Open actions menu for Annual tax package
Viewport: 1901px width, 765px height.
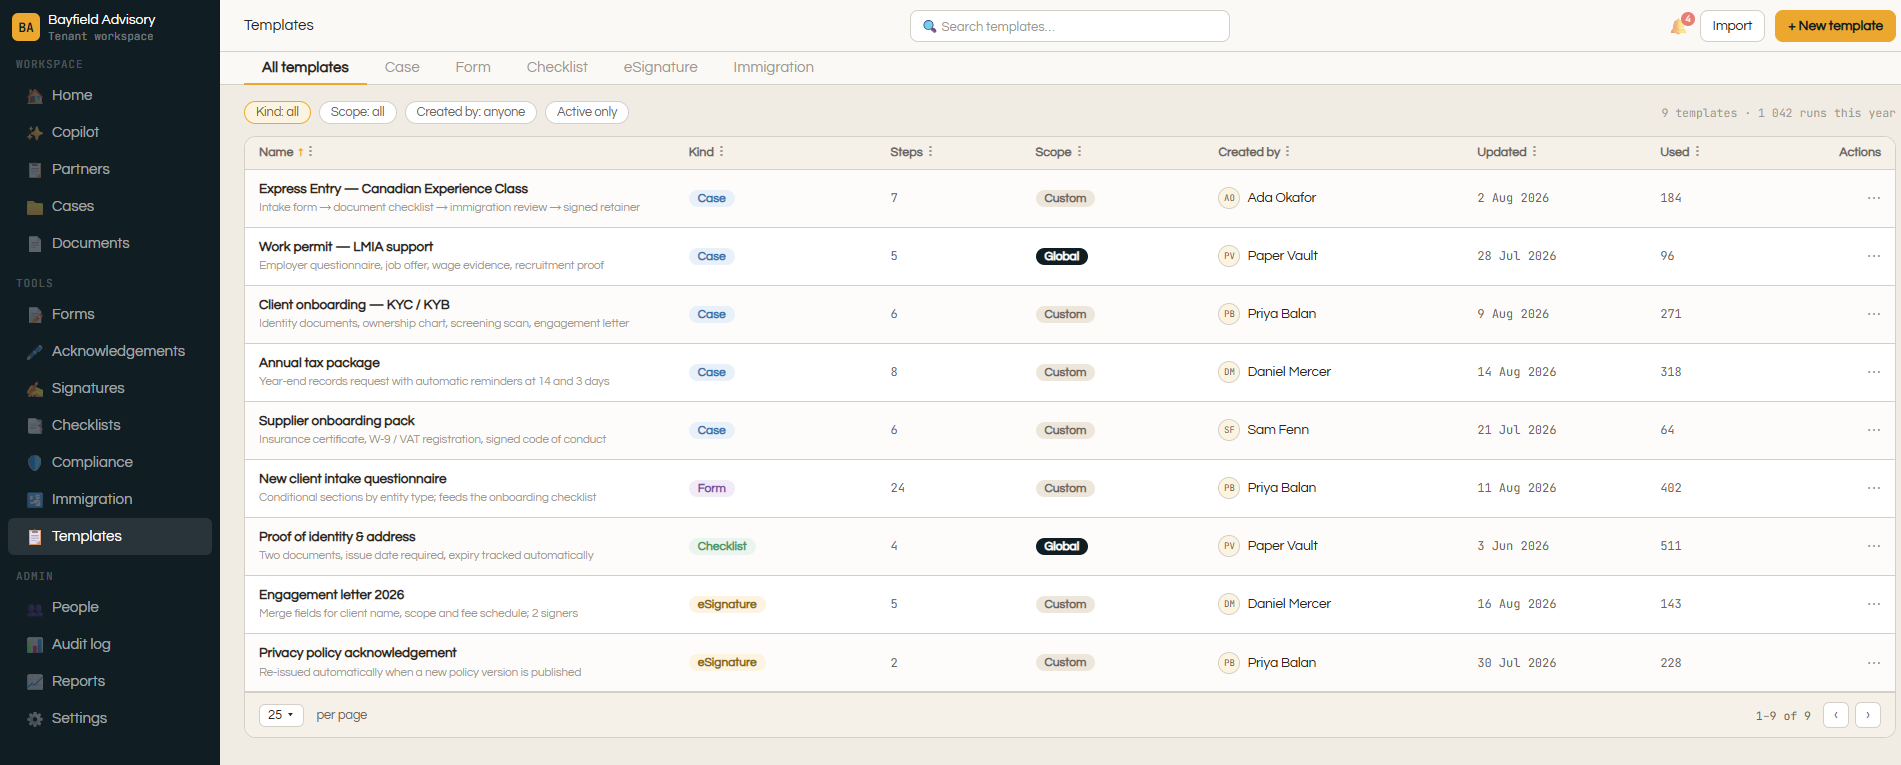(x=1873, y=372)
